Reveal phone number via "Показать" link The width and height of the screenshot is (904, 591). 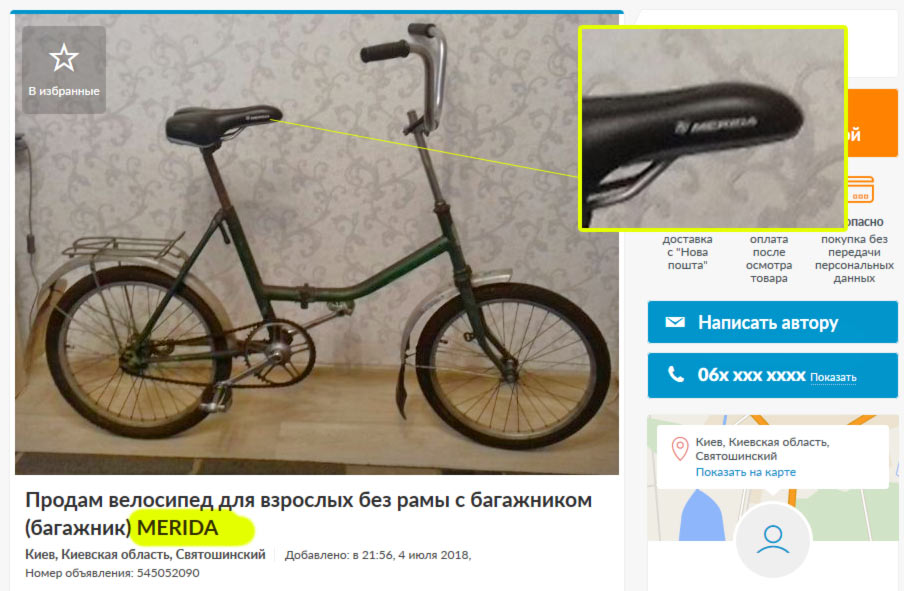click(833, 377)
